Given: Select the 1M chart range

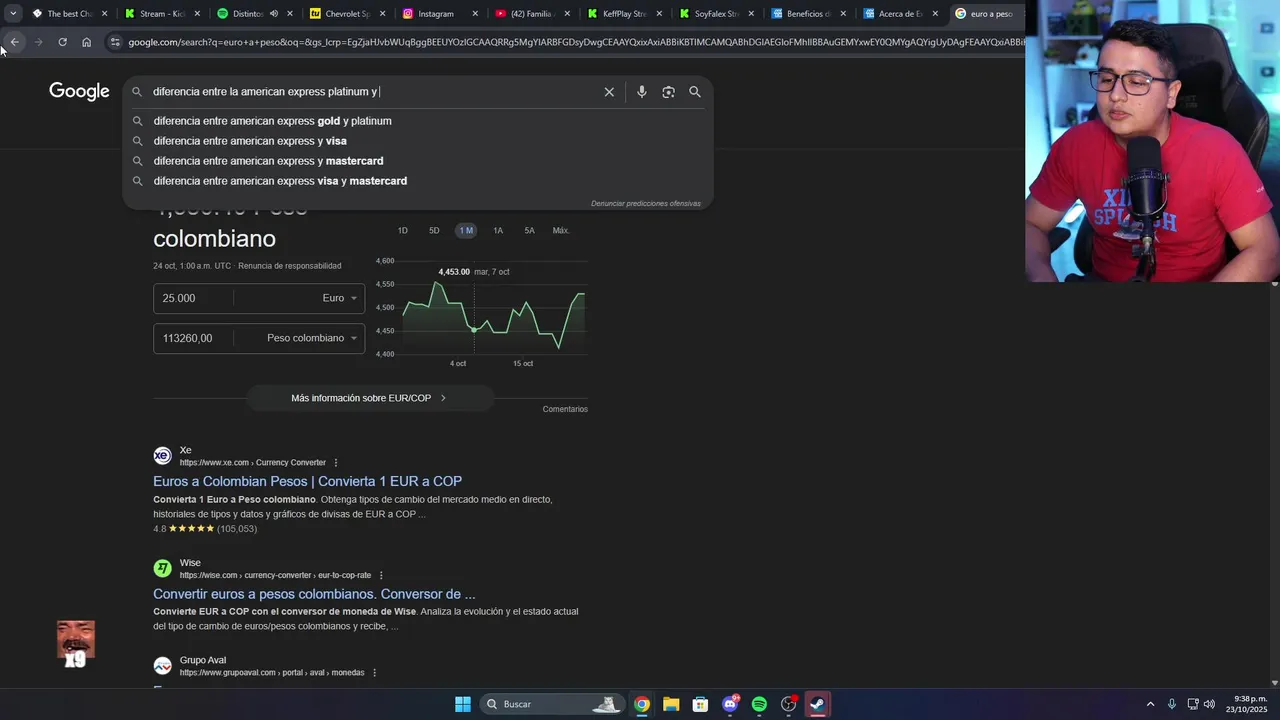Looking at the screenshot, I should [x=466, y=231].
